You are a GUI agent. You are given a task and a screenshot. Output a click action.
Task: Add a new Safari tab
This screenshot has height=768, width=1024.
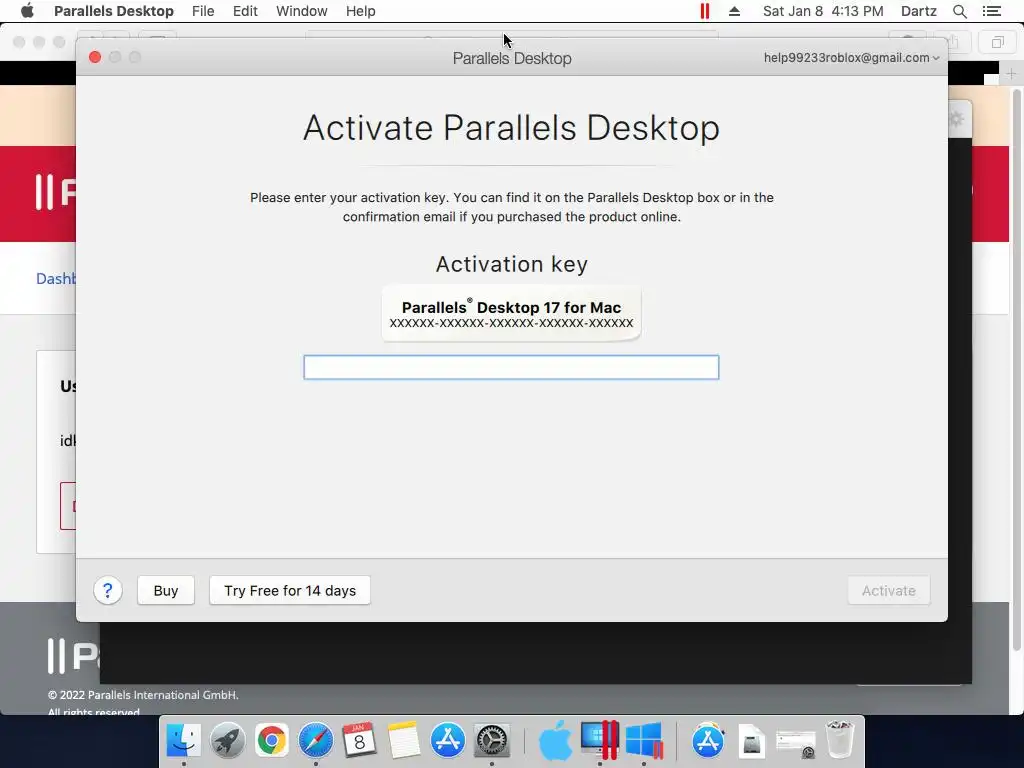1011,74
